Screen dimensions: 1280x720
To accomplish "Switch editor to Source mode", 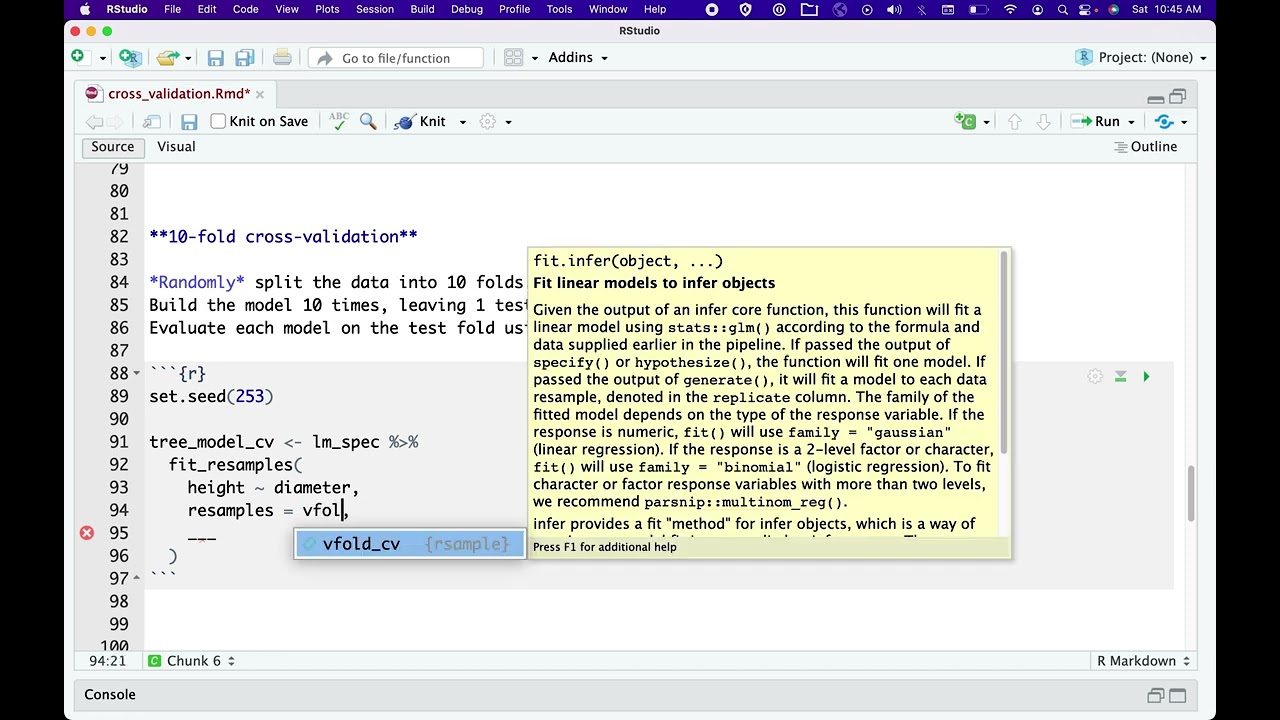I will [x=112, y=147].
